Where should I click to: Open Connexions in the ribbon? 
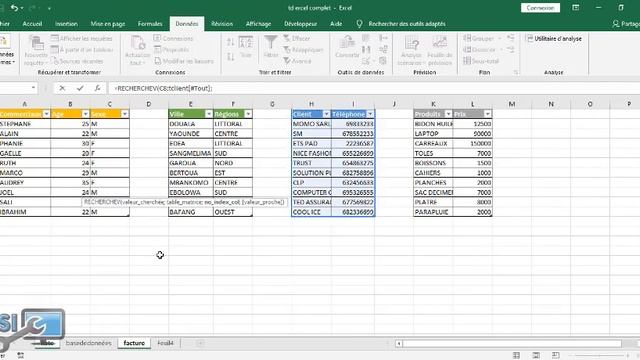(173, 38)
